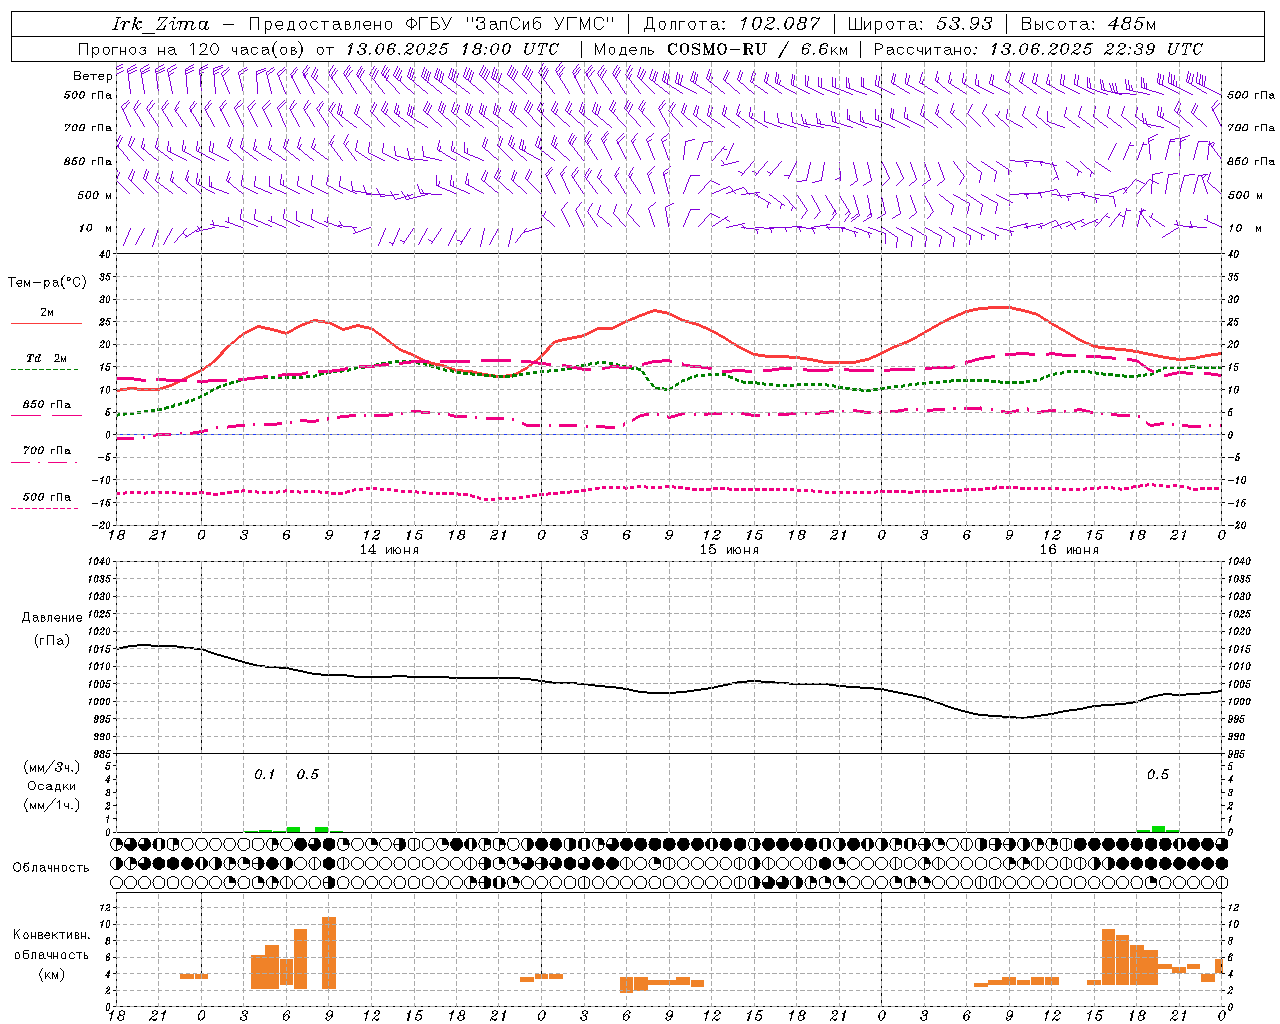Click the "Тем-ра(°C)" temperature panel label
1280x1024 pixels.
(47, 283)
